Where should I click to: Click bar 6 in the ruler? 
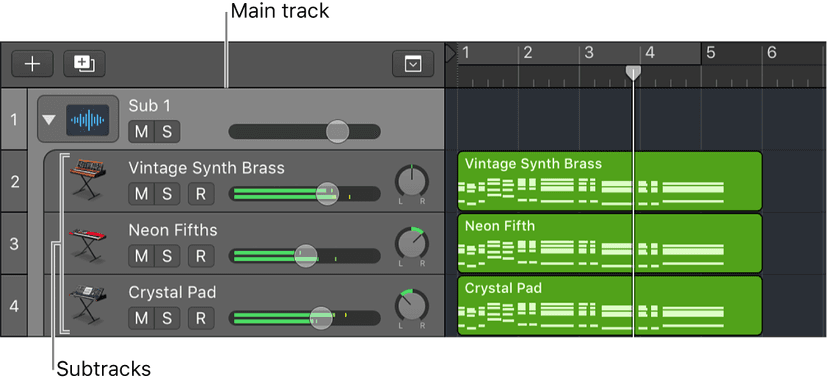(x=772, y=53)
